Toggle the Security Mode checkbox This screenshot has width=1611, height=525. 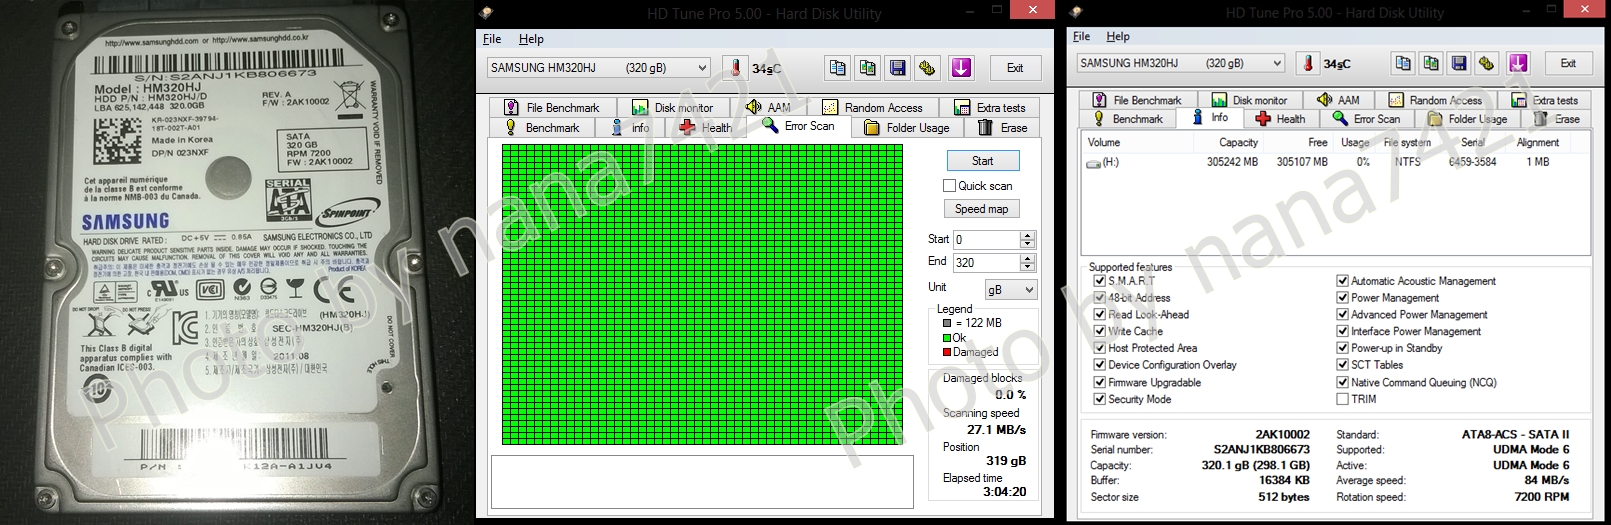pos(1100,399)
